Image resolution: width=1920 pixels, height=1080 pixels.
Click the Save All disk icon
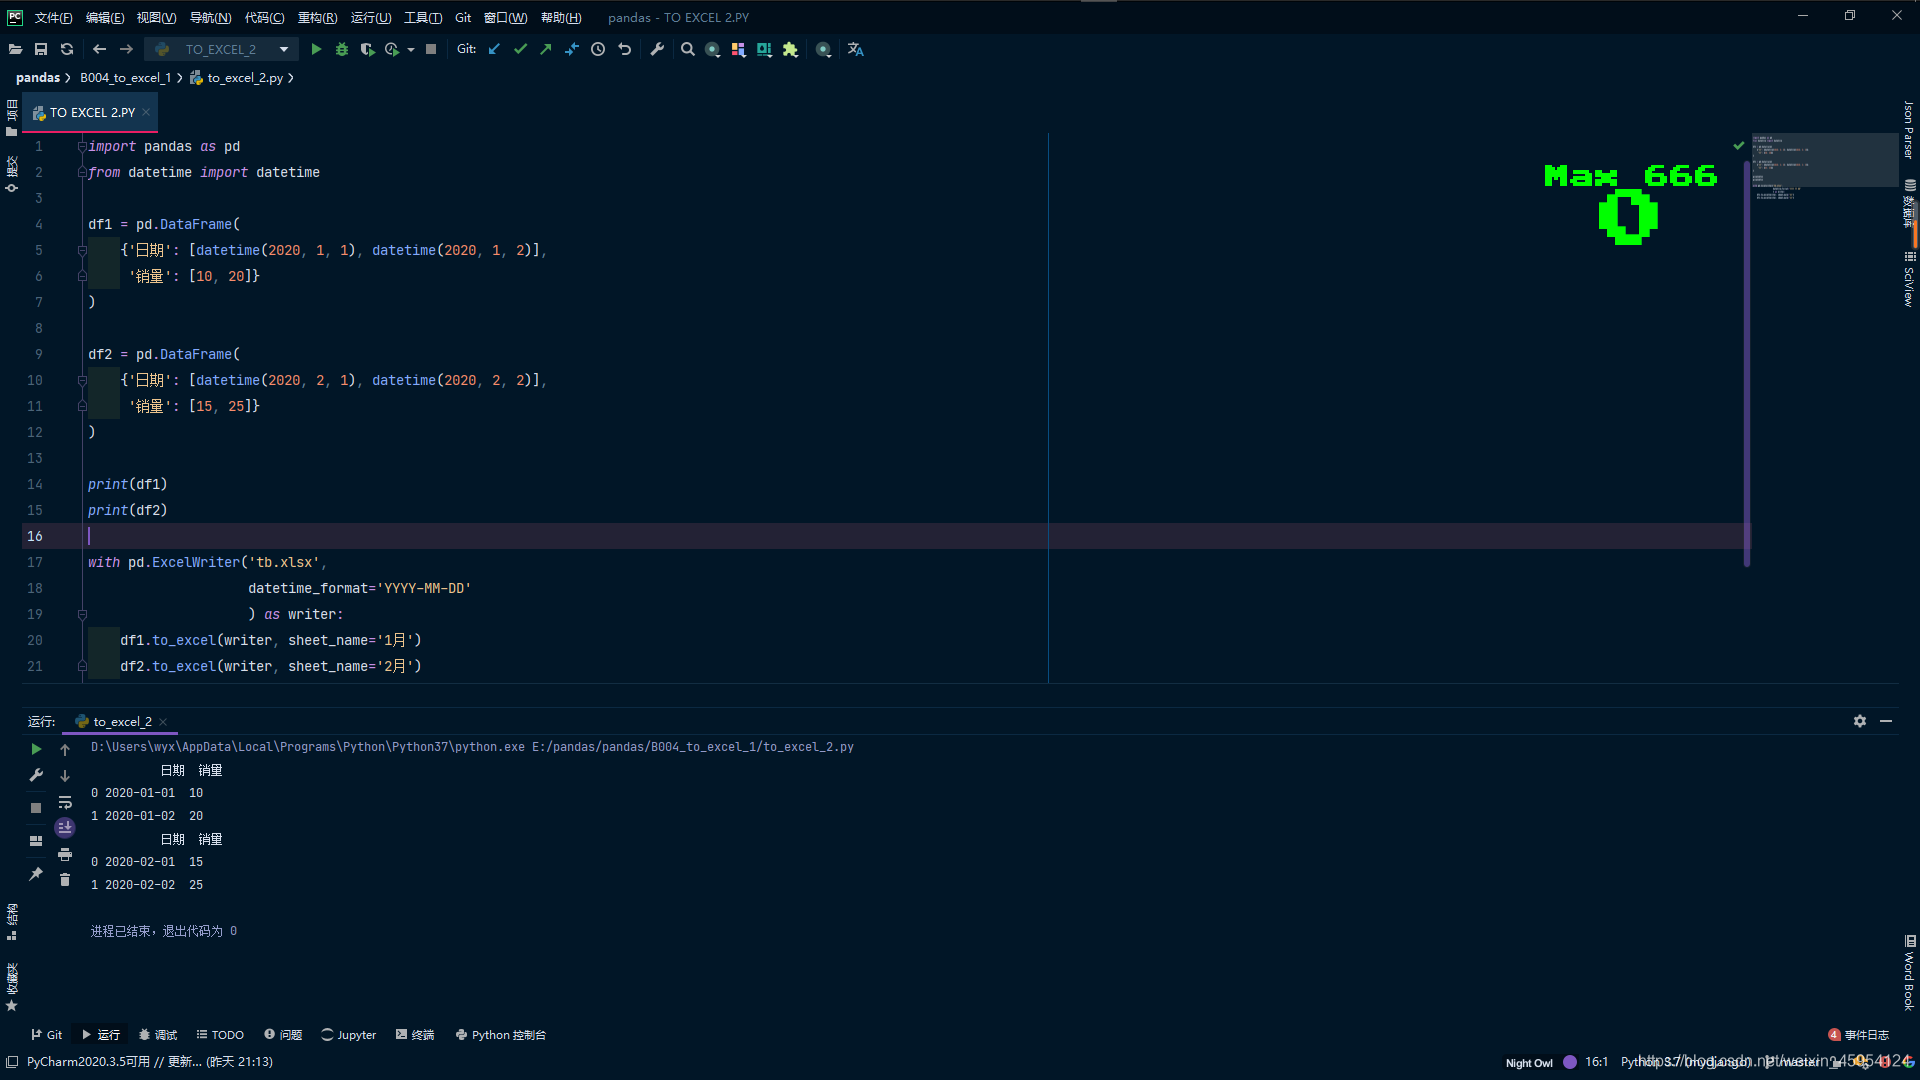point(41,49)
